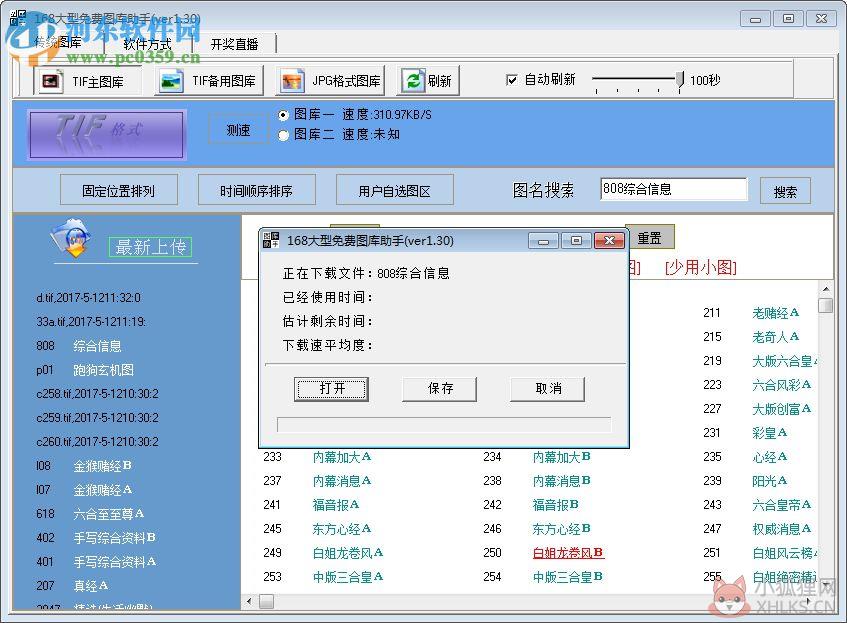Select d.tif 2017-5-12 entry
Viewport: 847px width, 623px height.
[x=88, y=298]
